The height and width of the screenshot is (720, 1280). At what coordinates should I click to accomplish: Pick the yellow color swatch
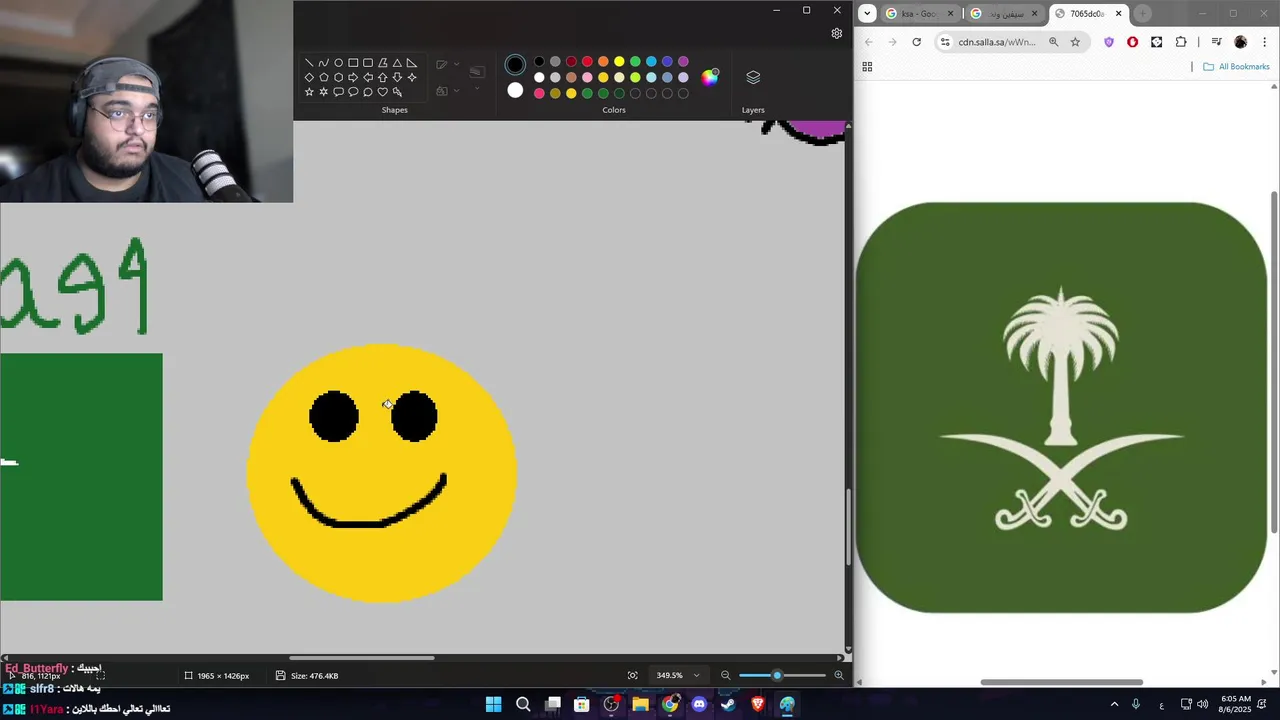click(x=619, y=61)
